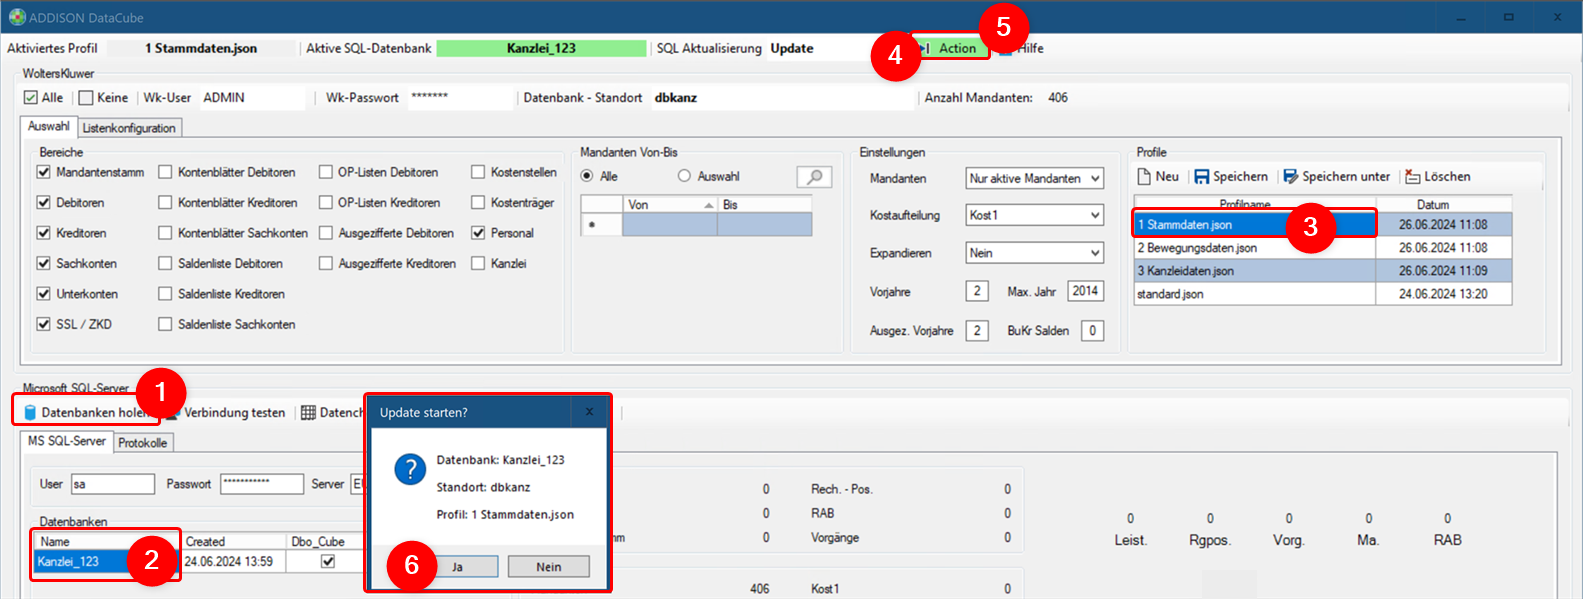Viewport: 1583px width, 599px height.
Task: Uncheck the Debitoren checkbox
Action: [x=44, y=202]
